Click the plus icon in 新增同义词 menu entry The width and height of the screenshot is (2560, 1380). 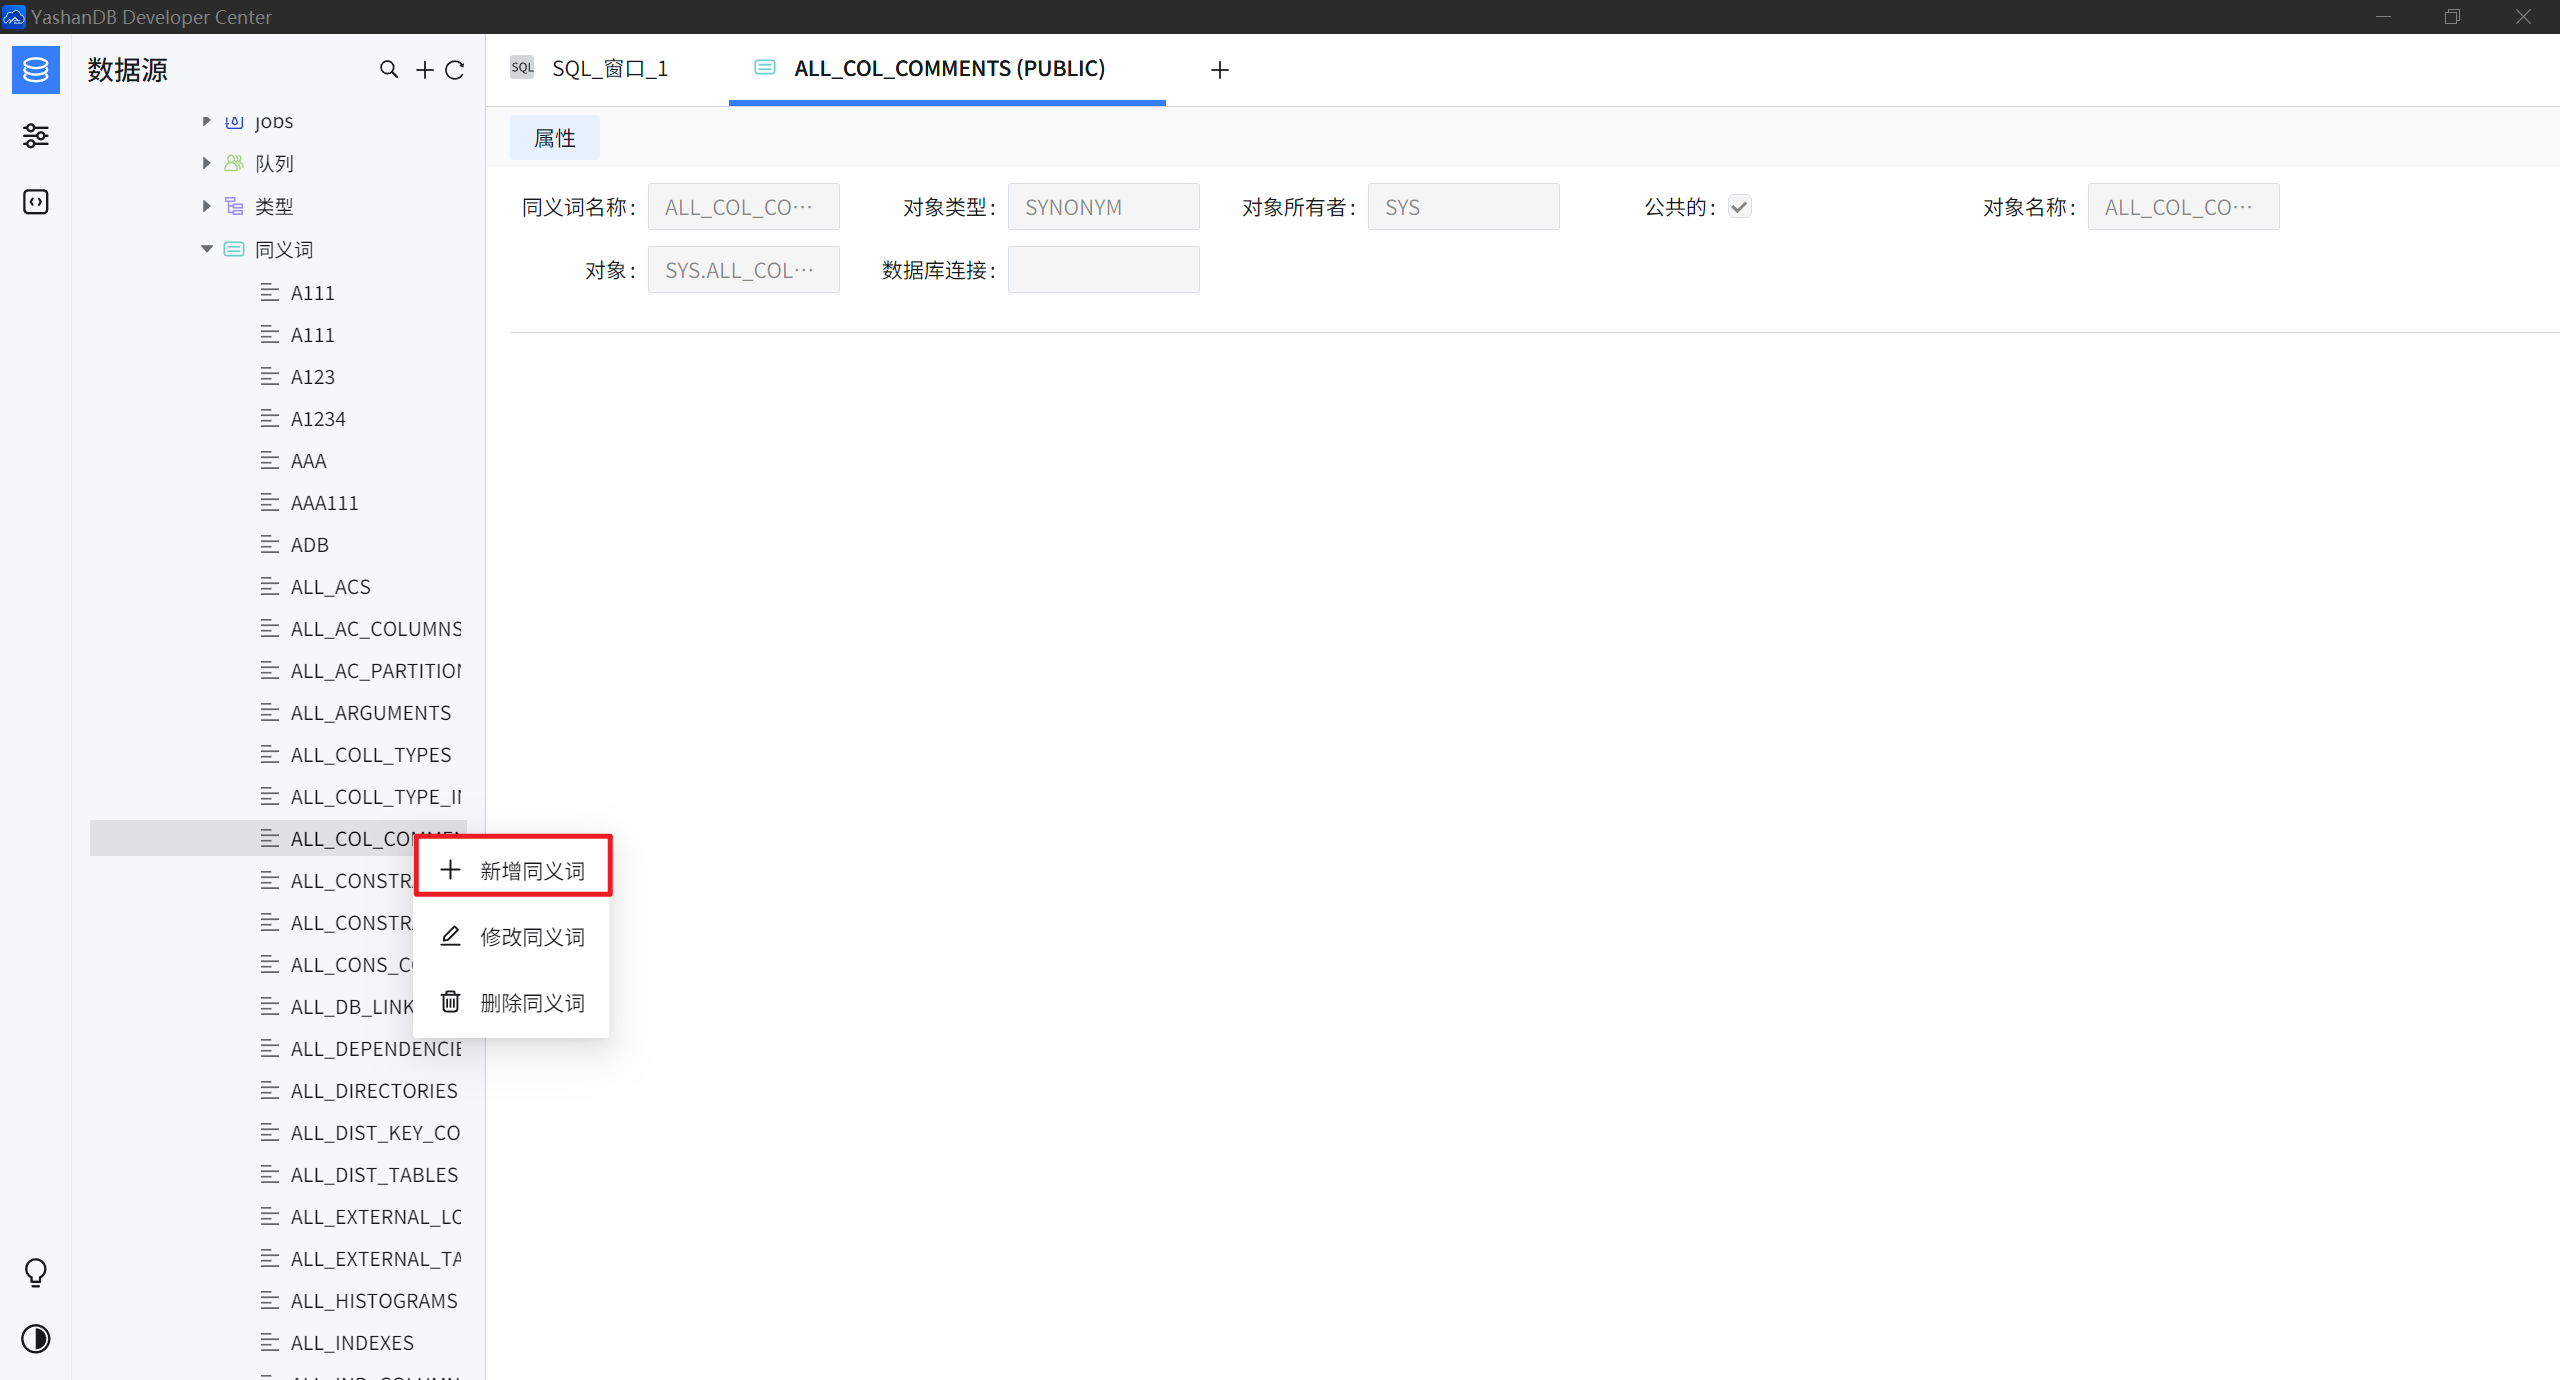pos(451,870)
